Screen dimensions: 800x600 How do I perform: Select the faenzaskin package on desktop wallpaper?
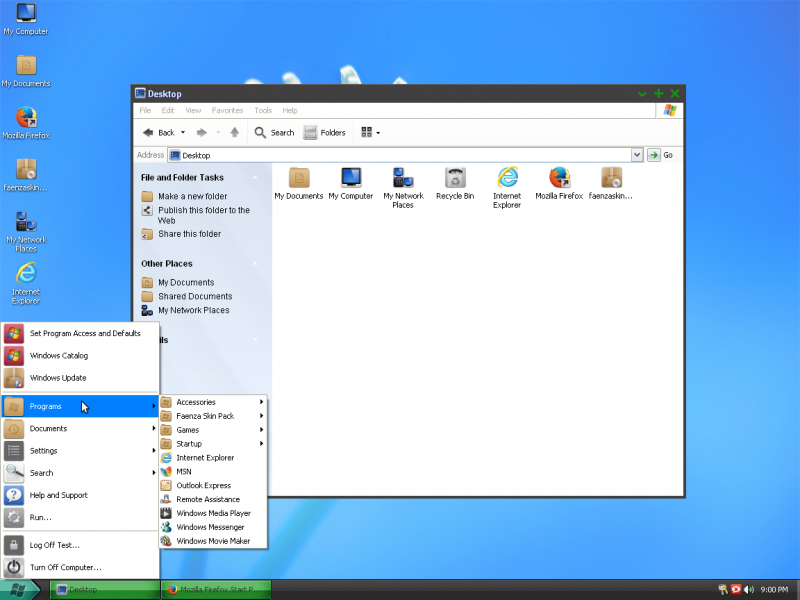[x=26, y=175]
